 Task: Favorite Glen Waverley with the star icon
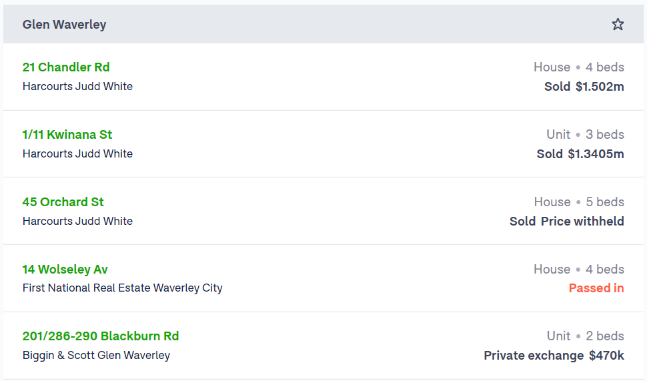pyautogui.click(x=617, y=24)
